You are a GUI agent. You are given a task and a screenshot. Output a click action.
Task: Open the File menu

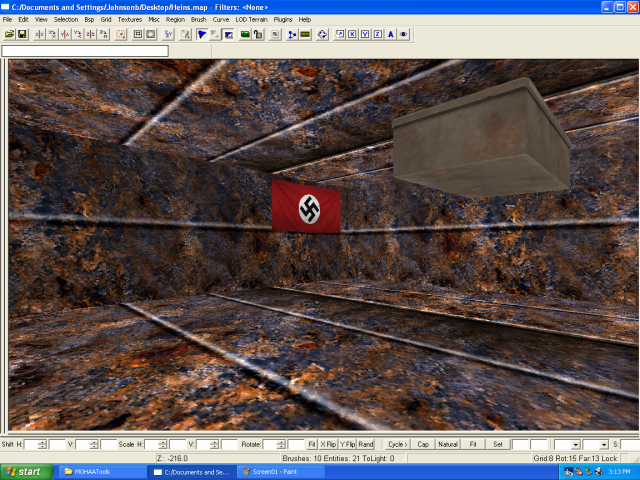7,19
